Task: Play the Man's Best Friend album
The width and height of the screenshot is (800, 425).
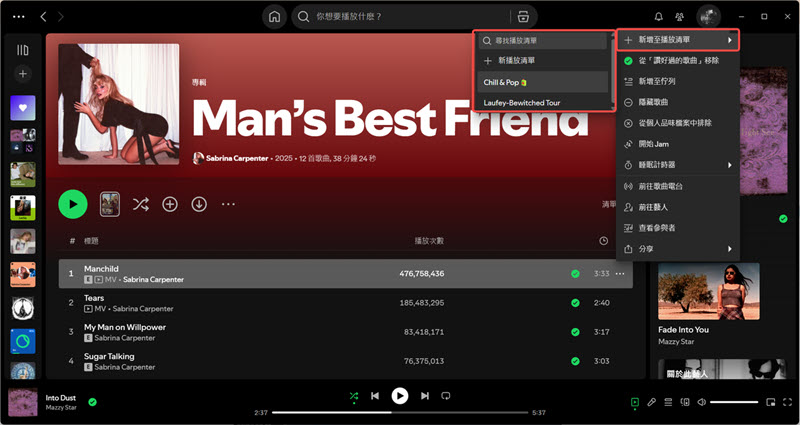Action: tap(73, 204)
